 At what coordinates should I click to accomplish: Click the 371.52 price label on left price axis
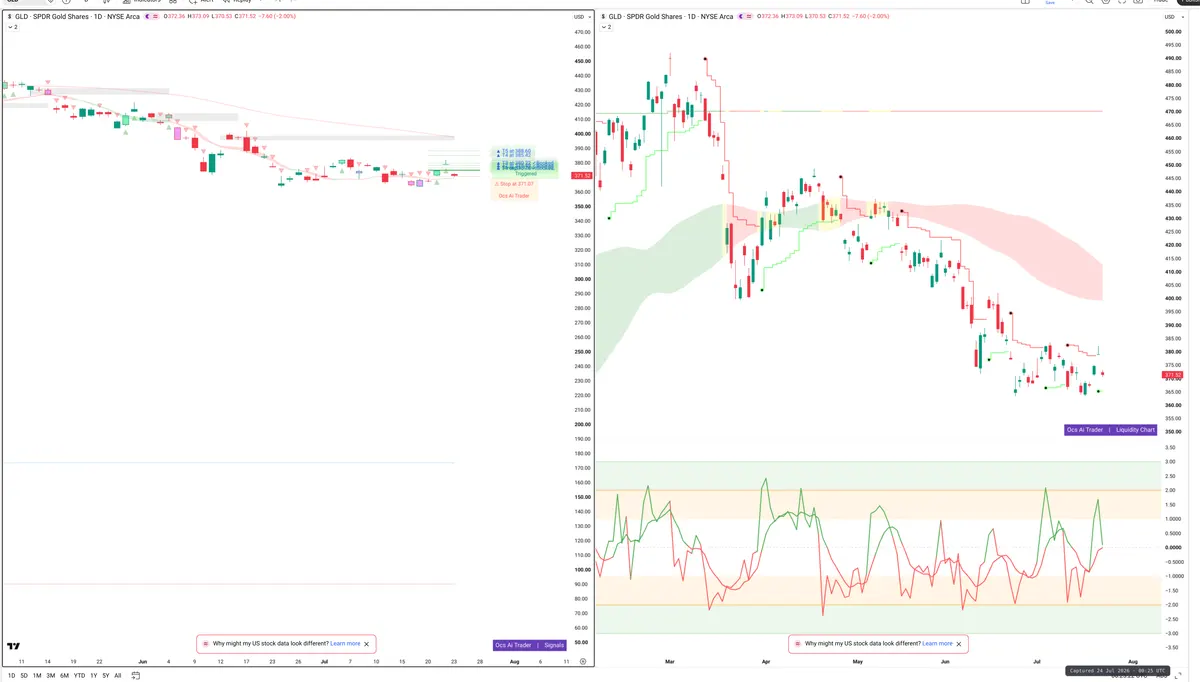pyautogui.click(x=579, y=175)
